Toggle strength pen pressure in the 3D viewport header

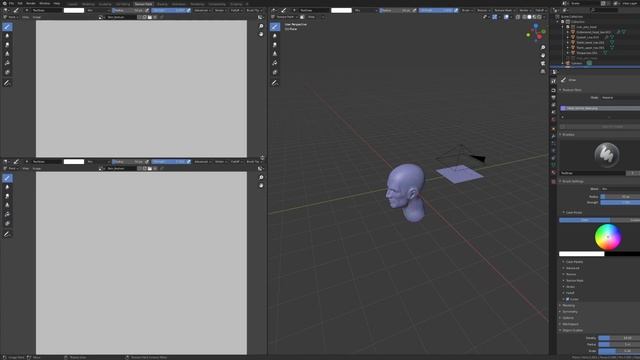[x=456, y=10]
